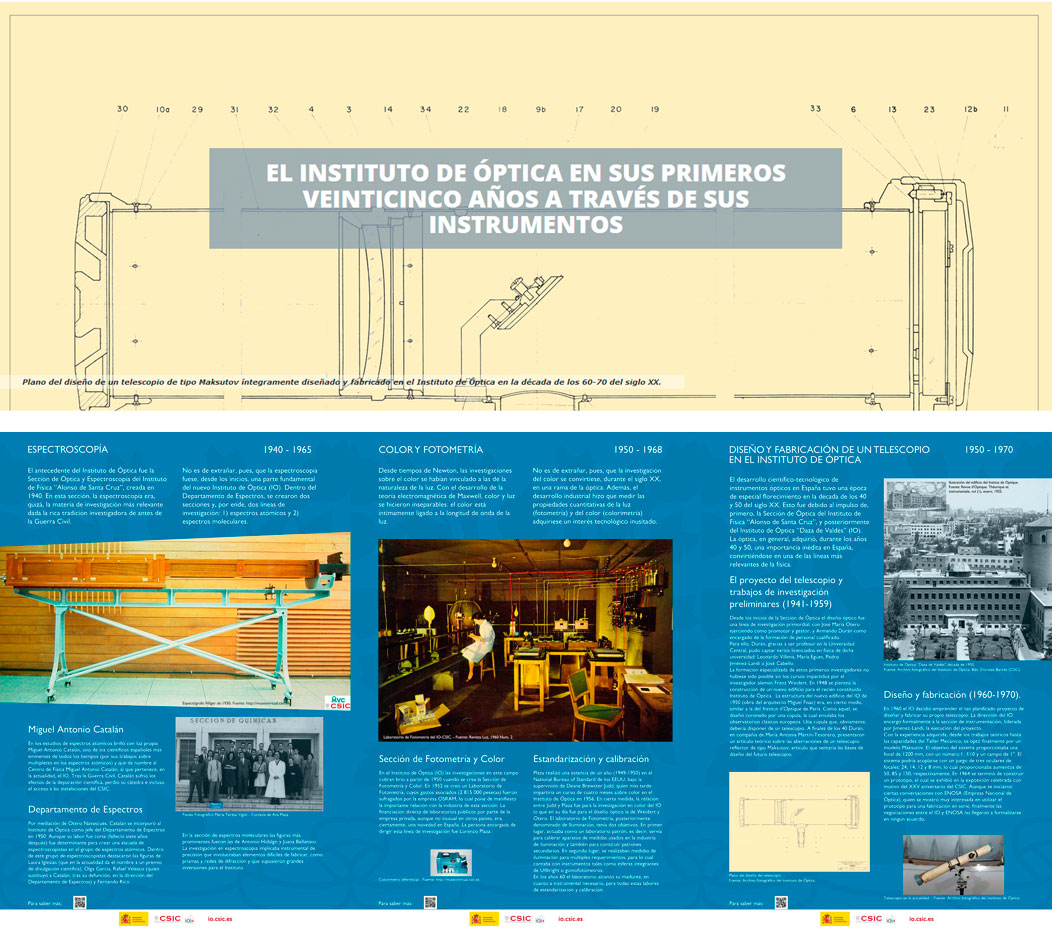1052x928 pixels.
Task: Click part number 19 on the blueprint
Action: pos(655,109)
